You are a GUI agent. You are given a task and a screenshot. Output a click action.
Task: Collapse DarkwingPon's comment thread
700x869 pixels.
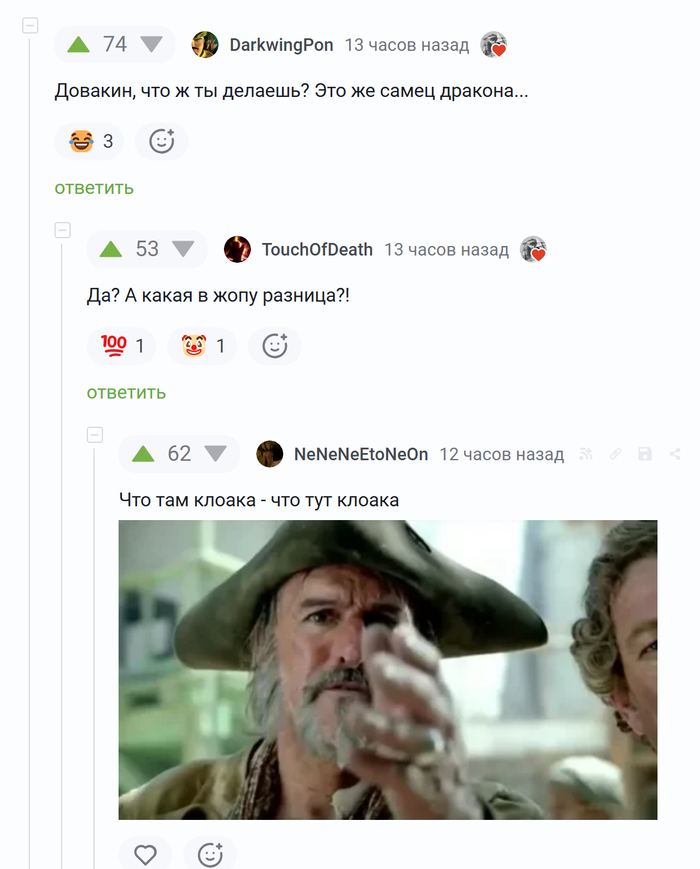[30, 25]
